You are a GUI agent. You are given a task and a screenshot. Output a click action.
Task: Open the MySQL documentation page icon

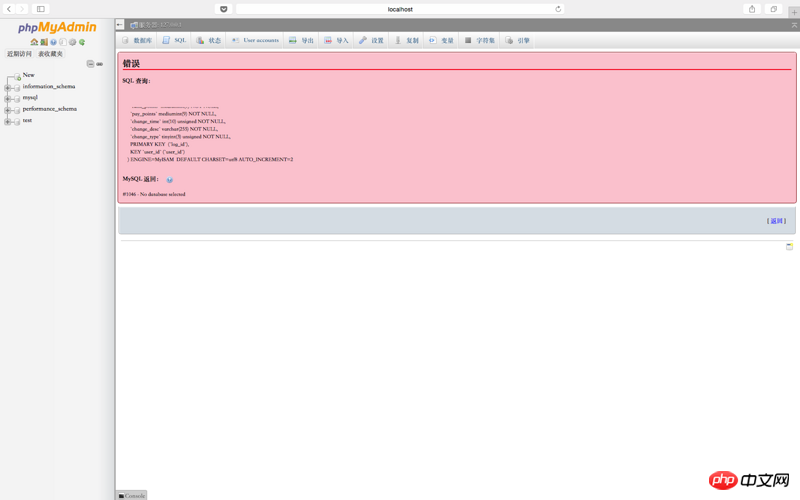pyautogui.click(x=63, y=42)
